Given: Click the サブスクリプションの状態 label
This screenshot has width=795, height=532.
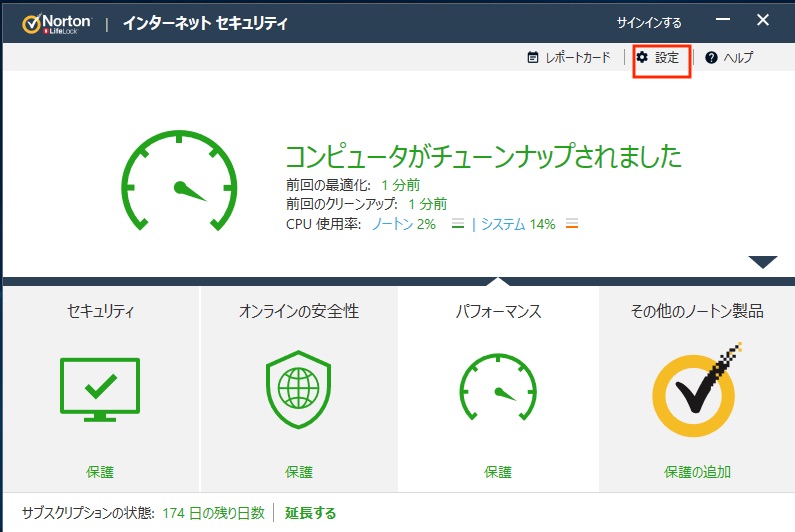Looking at the screenshot, I should click(x=88, y=513).
